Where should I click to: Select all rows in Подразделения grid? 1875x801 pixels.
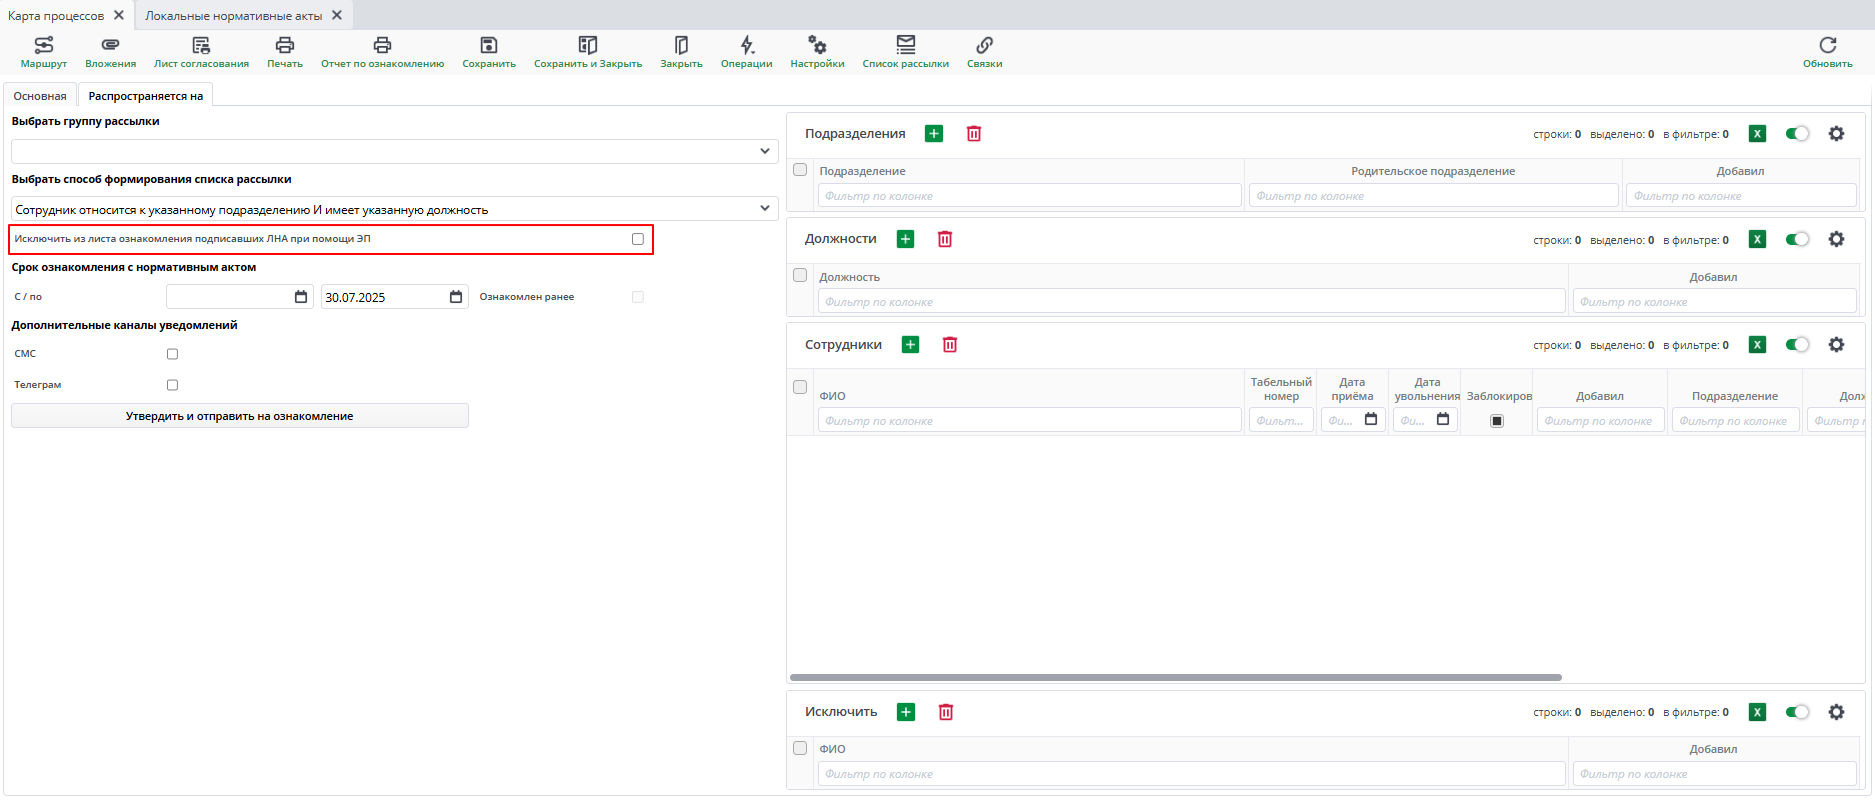(x=800, y=170)
